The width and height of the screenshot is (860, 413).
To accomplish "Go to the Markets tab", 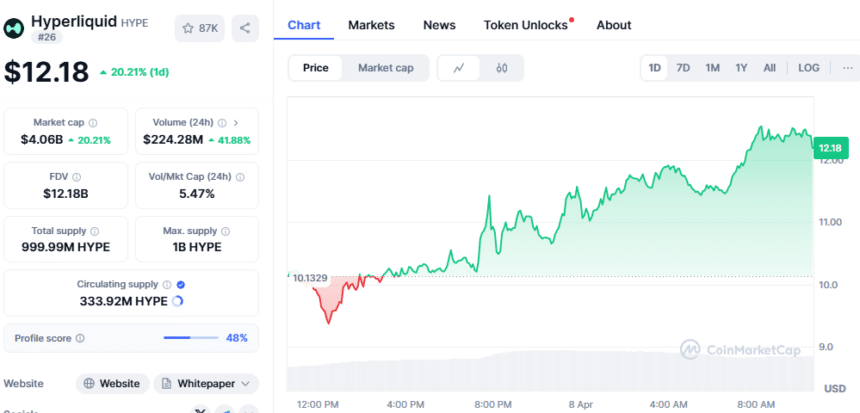I will pos(371,25).
